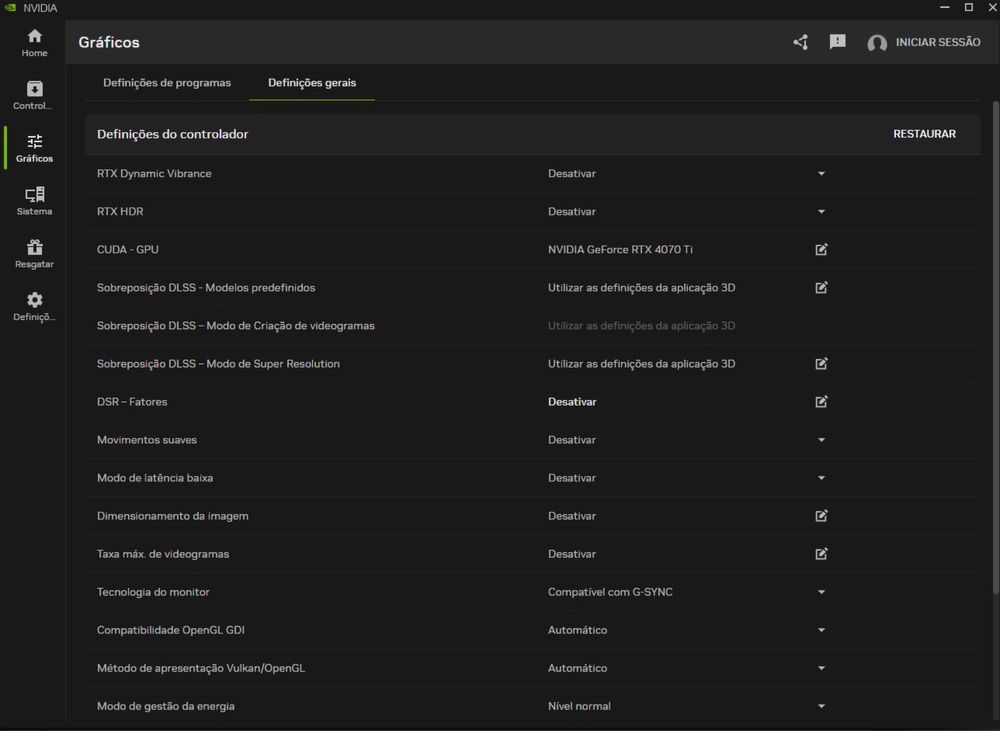
Task: Open Definições gear in sidebar
Action: coord(34,307)
